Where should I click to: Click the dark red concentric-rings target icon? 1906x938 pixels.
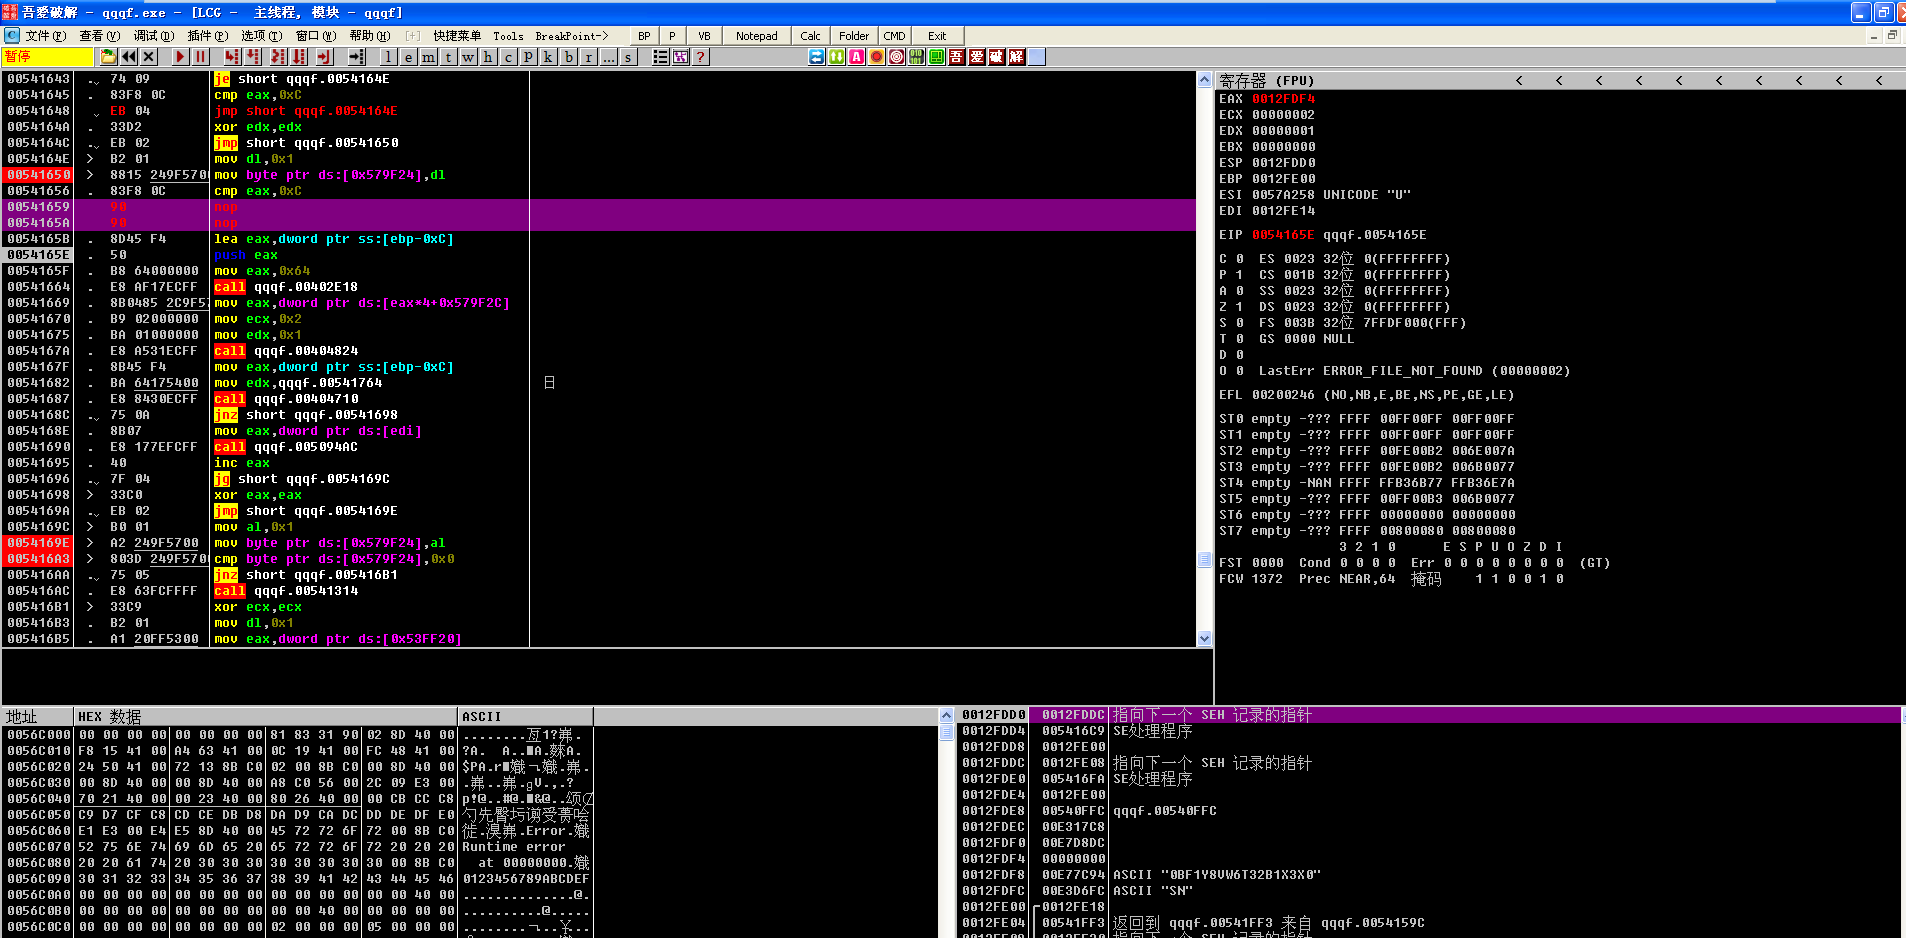tap(897, 57)
